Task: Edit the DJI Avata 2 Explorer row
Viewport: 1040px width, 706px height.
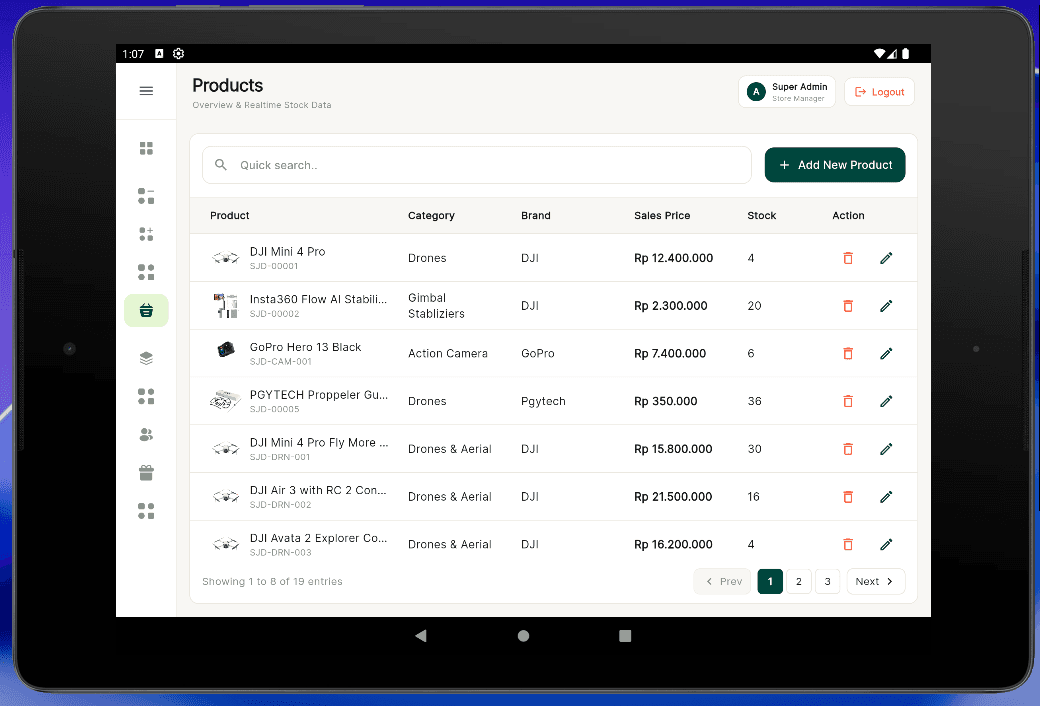Action: coord(886,545)
